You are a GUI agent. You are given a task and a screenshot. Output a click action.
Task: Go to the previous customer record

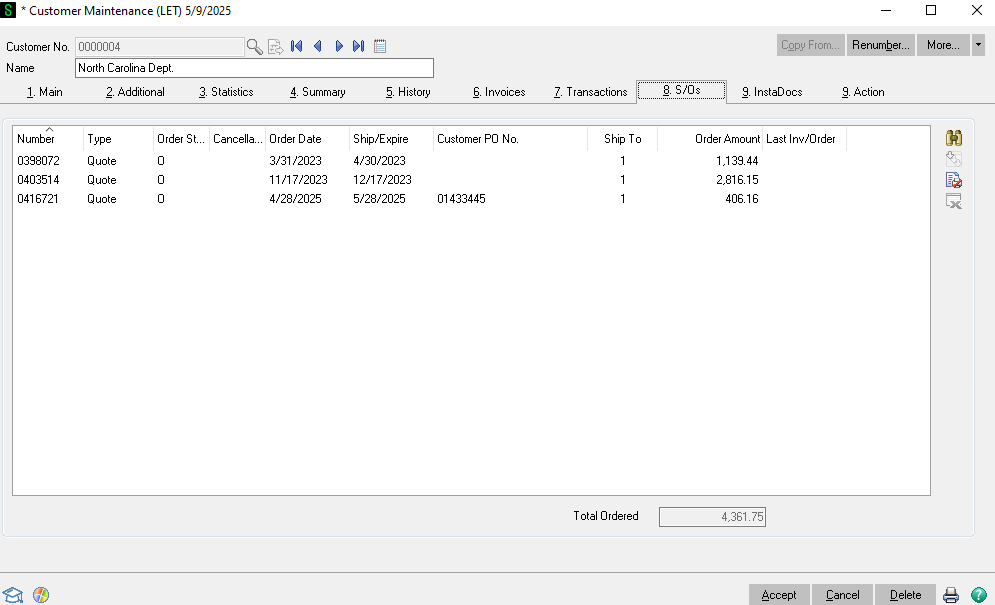coord(318,46)
